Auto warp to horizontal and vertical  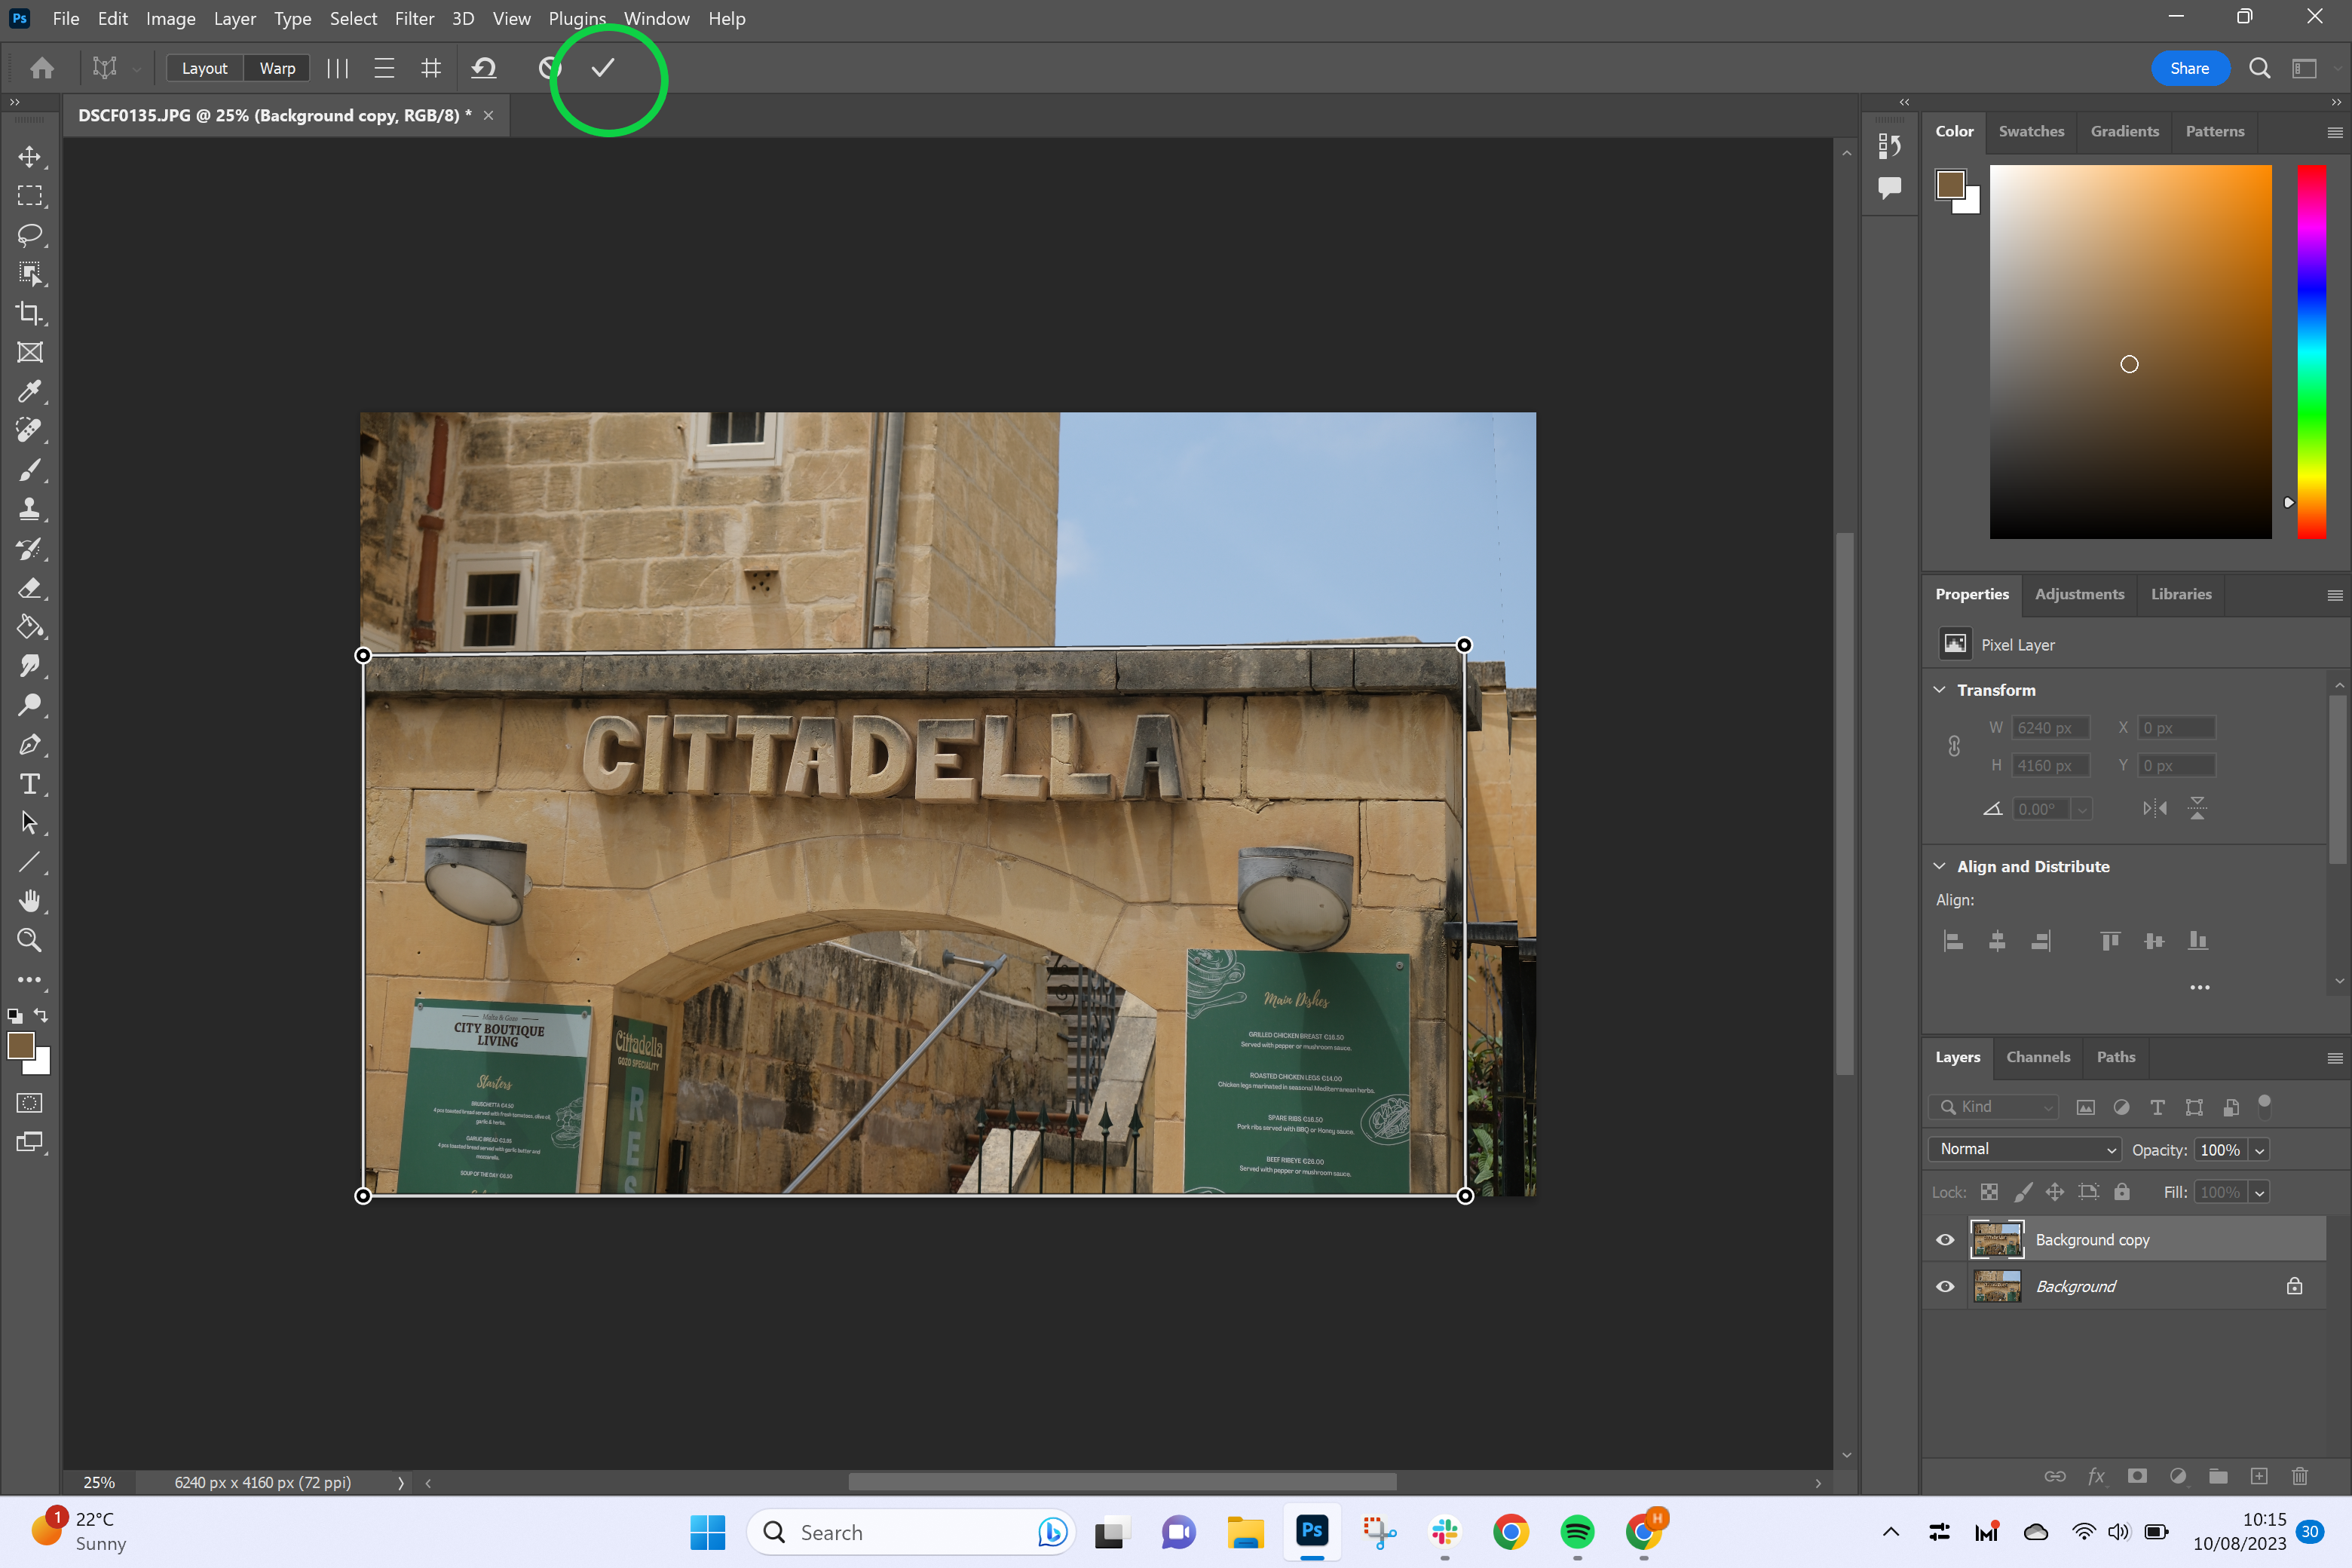[431, 68]
